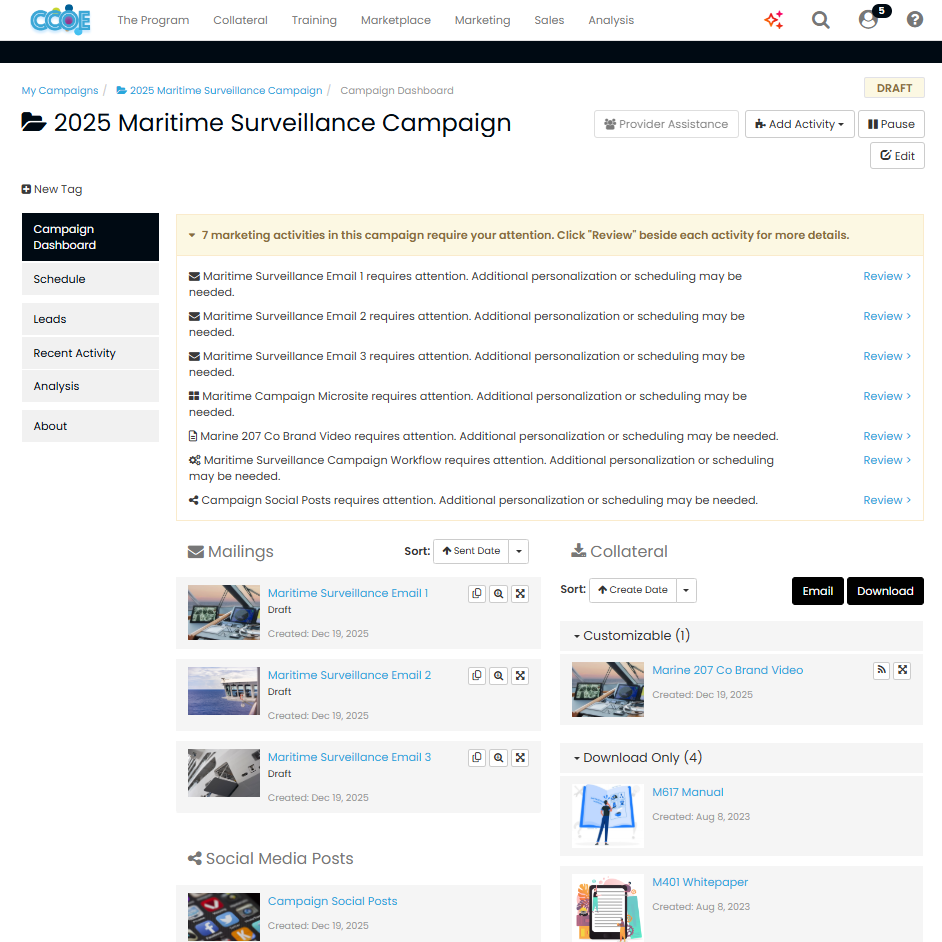
Task: Click the Collateral Email button
Action: point(818,591)
